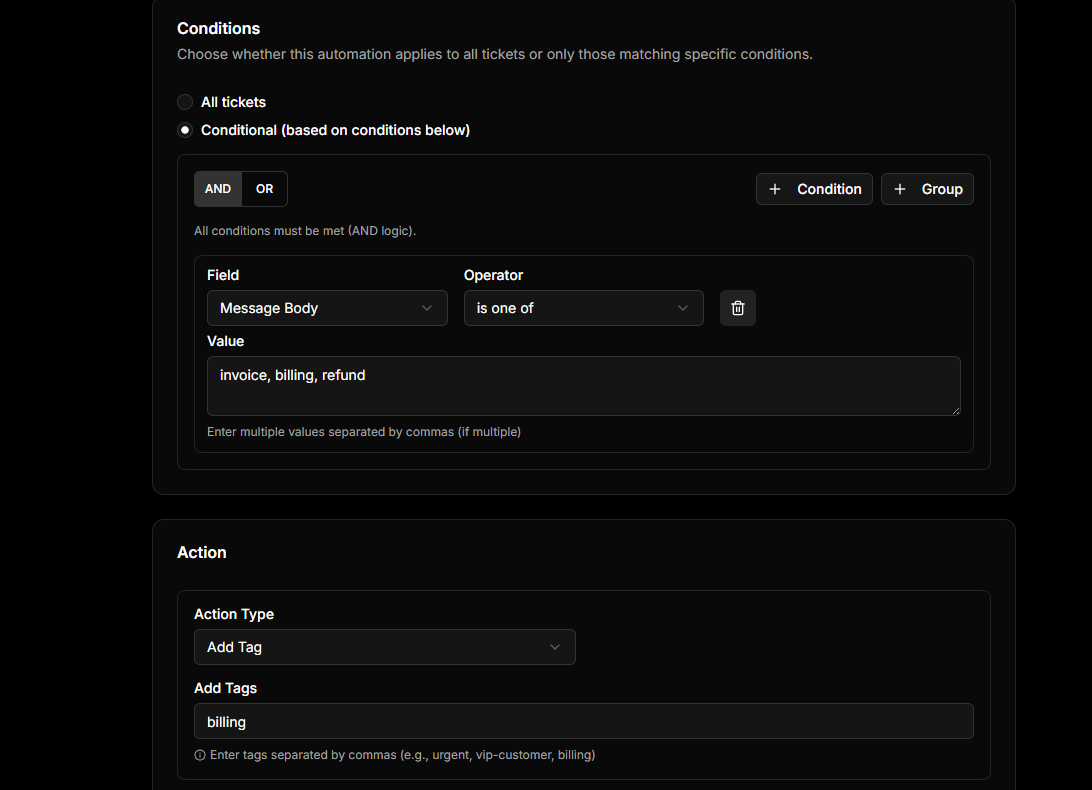Focus the Value text area with invoice keywords
Screen dimensions: 1092x790
tap(583, 386)
